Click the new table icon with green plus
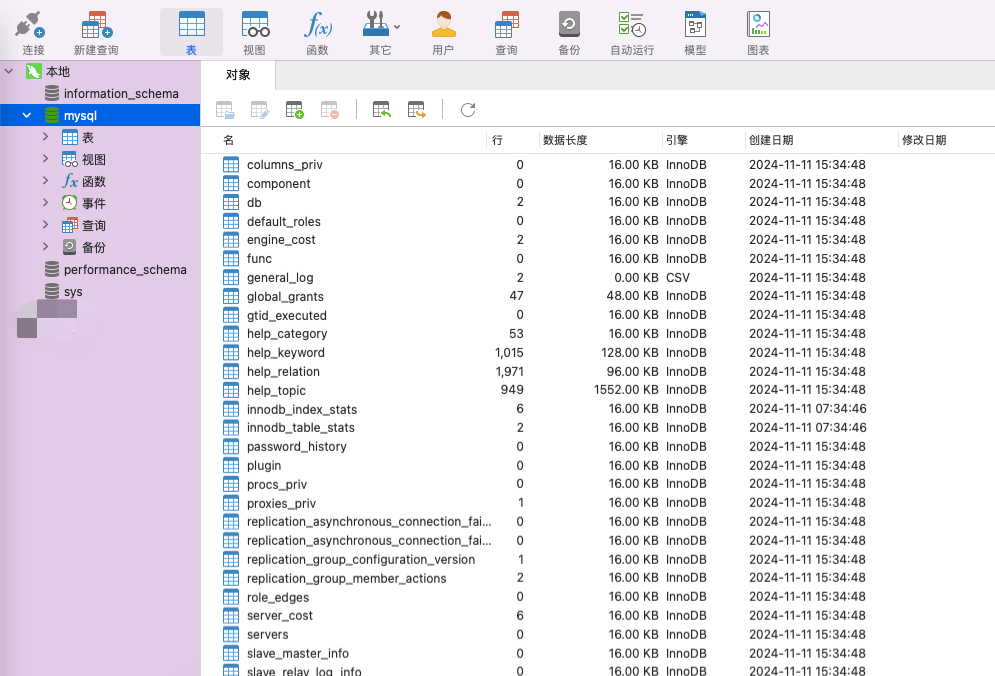Viewport: 995px width, 676px height. 294,110
